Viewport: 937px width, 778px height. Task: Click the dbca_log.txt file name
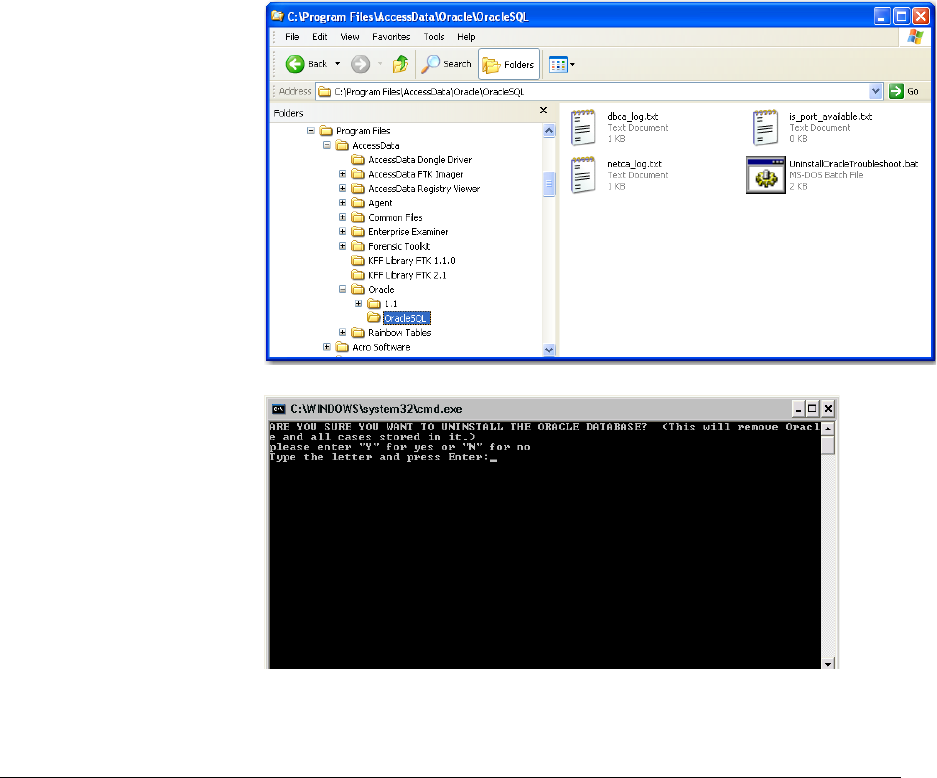pyautogui.click(x=632, y=117)
